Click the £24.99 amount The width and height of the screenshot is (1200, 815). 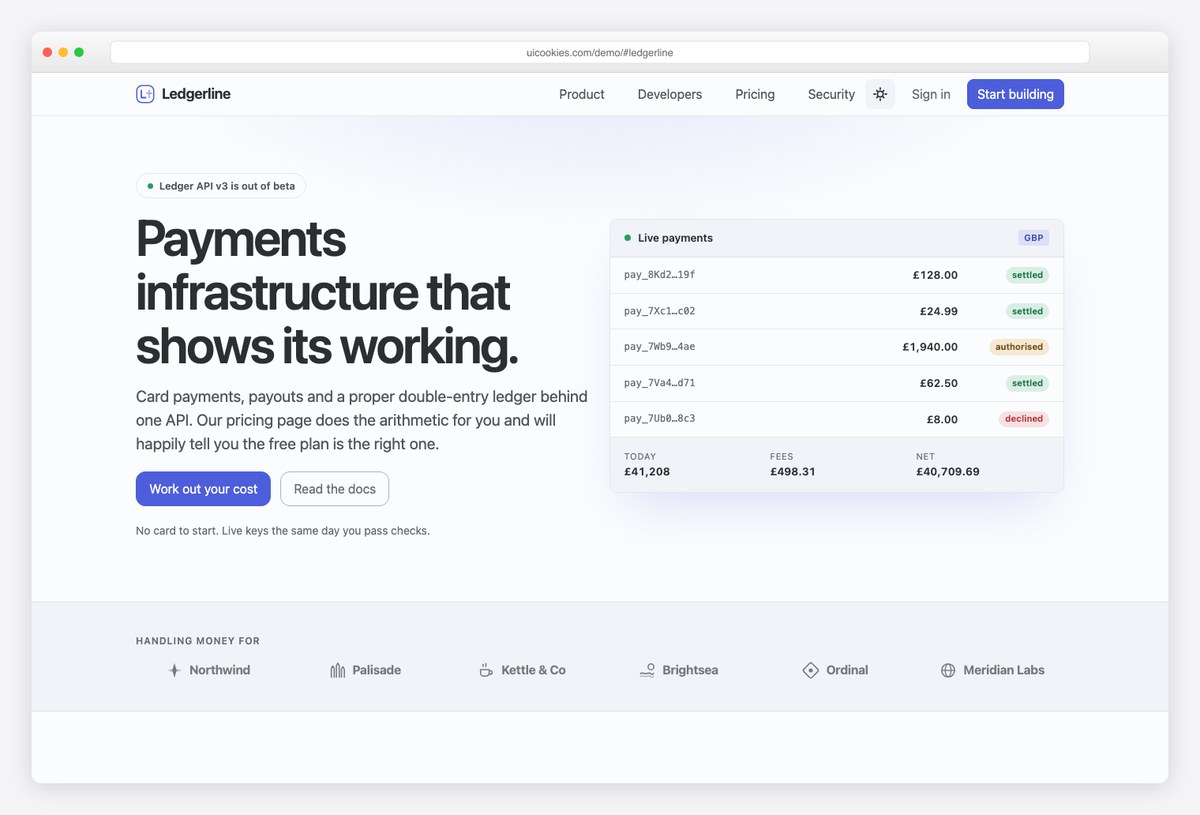pos(939,311)
